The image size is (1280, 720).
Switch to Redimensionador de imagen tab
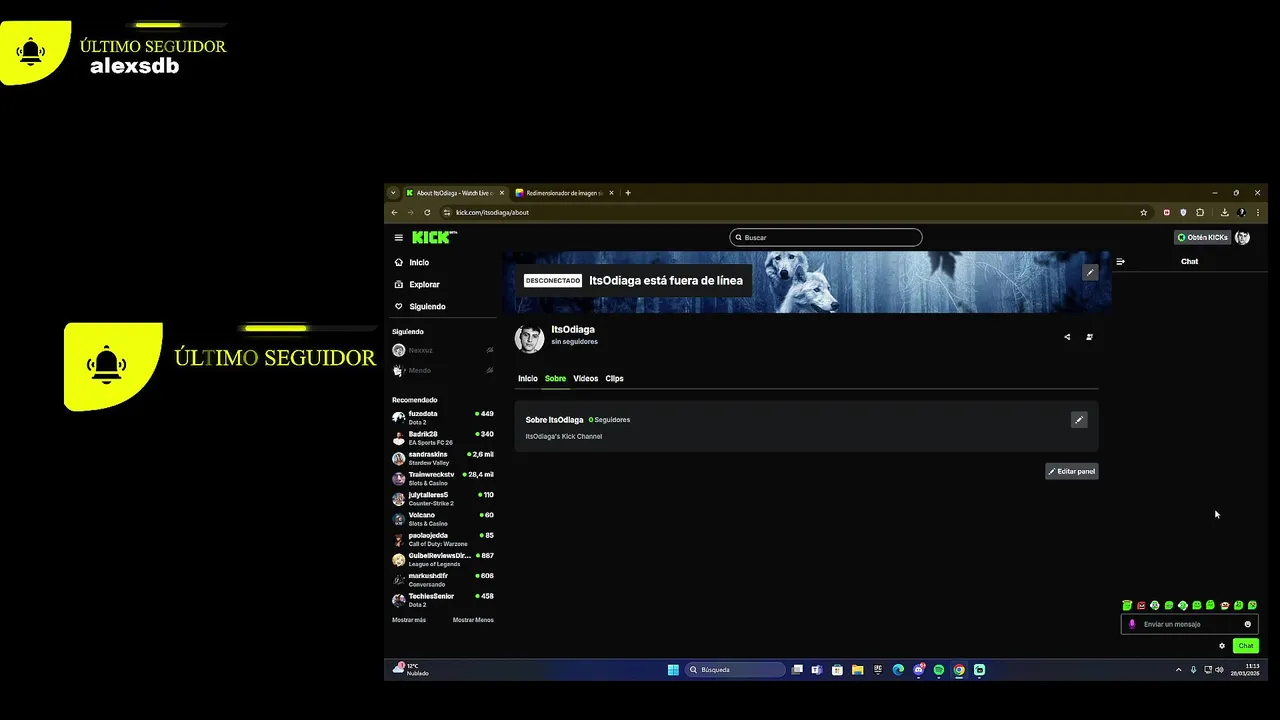[563, 193]
